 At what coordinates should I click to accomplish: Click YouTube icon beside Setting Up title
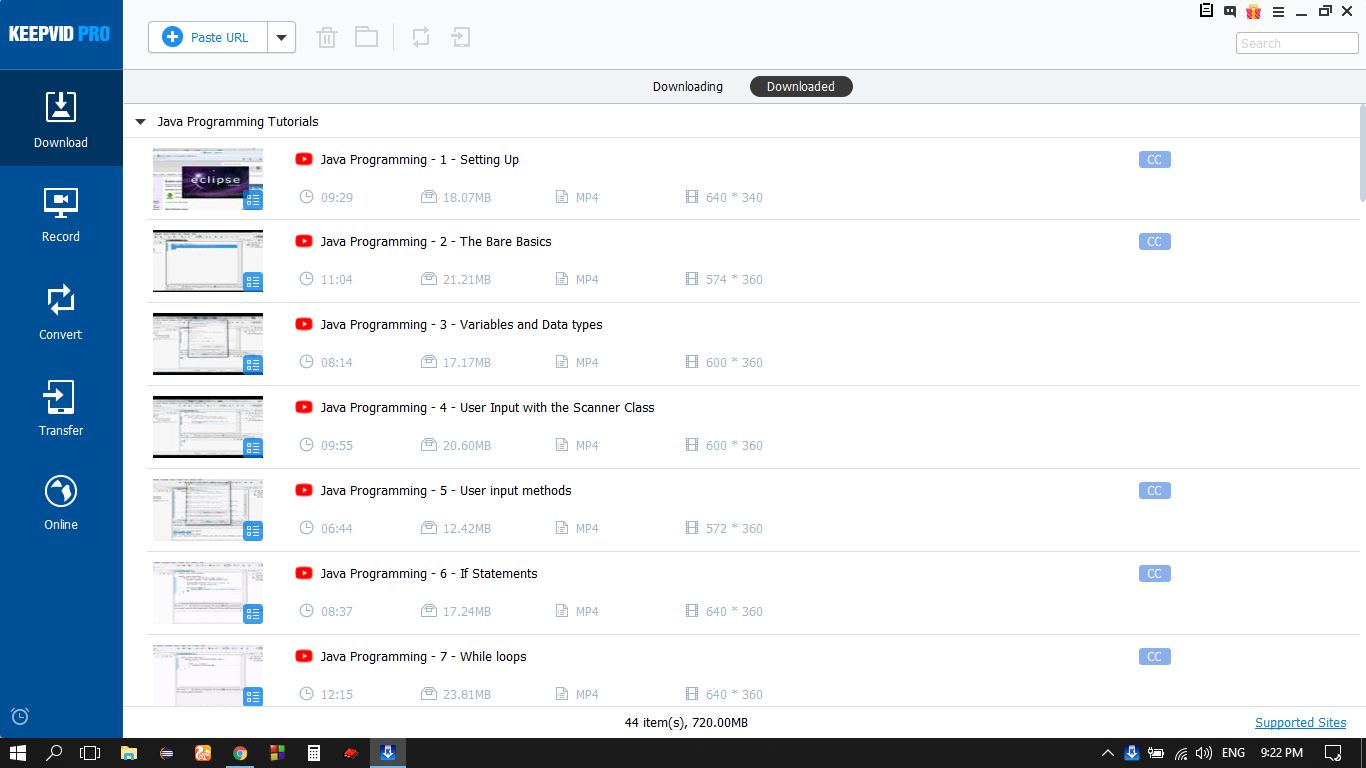coord(304,160)
